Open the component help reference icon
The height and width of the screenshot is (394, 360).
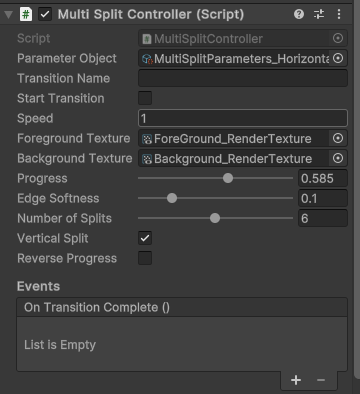(x=299, y=14)
